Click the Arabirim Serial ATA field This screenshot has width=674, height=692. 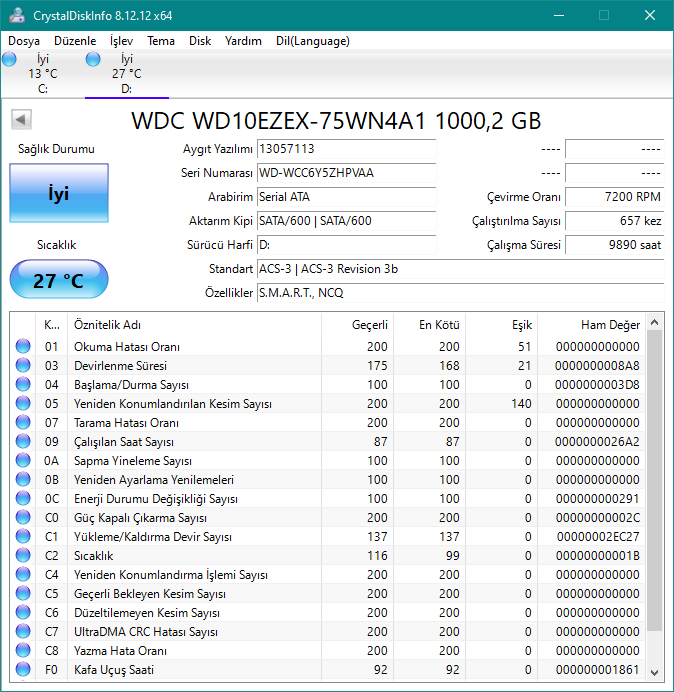346,197
